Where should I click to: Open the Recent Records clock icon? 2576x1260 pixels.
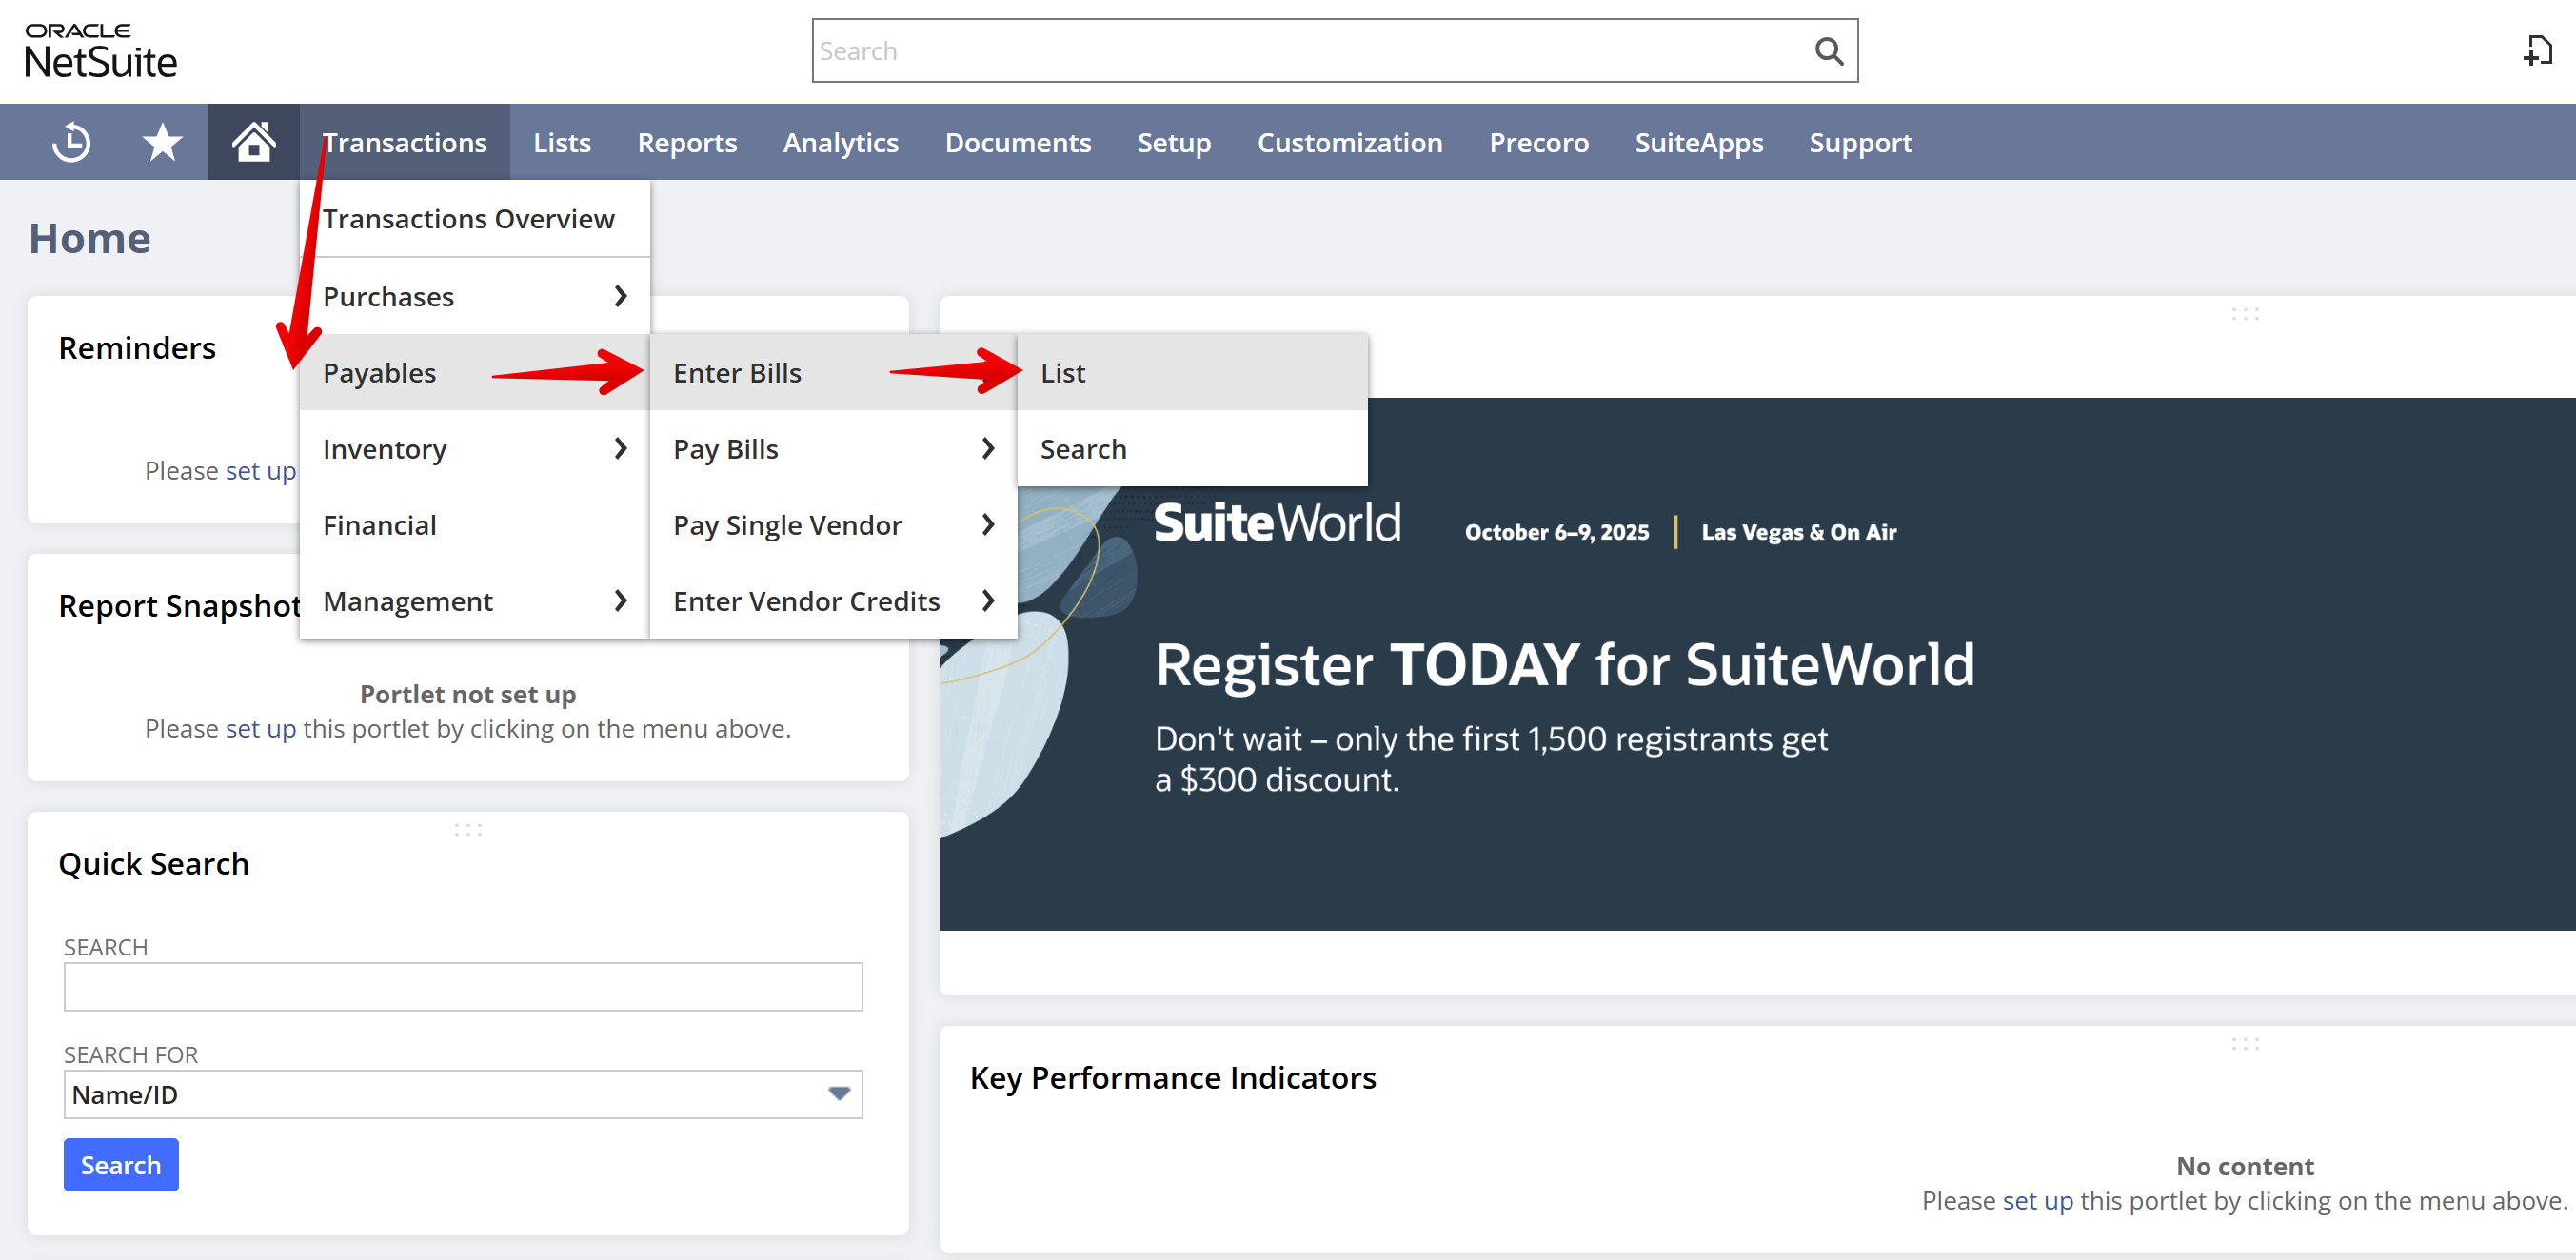pyautogui.click(x=71, y=142)
